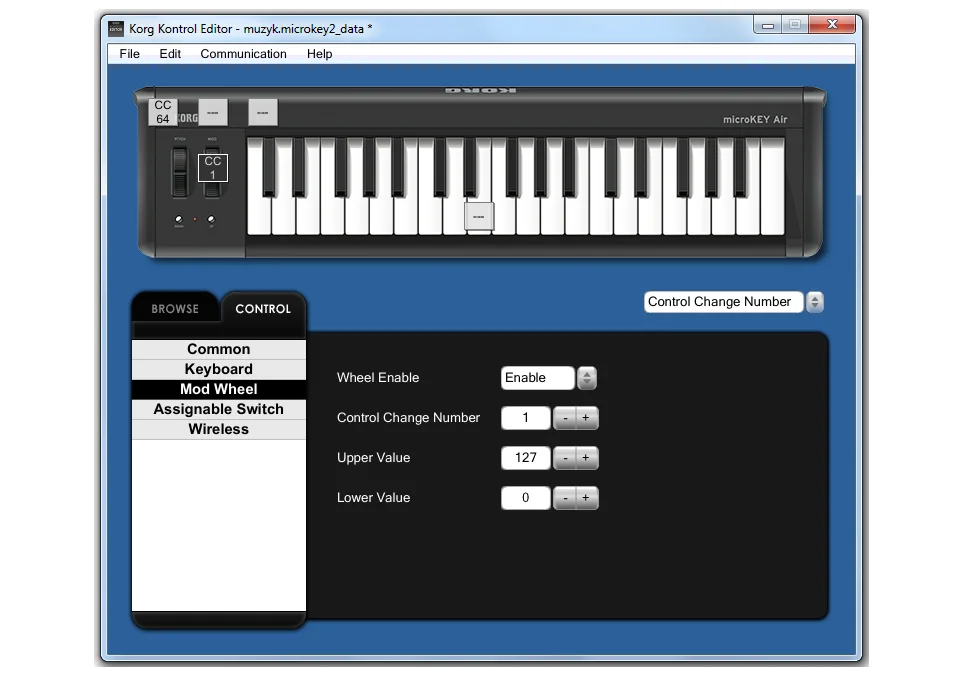Screen dimensions: 960x674
Task: Open the Control Change Number display dropdown
Action: click(723, 302)
